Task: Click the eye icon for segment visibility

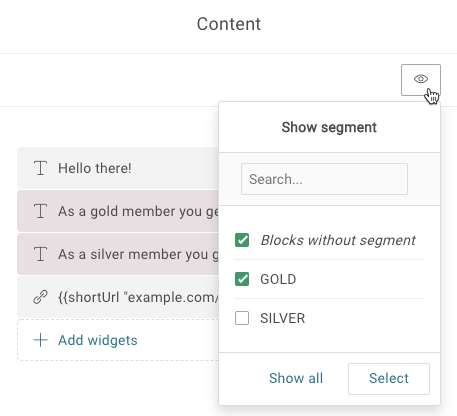Action: point(421,80)
